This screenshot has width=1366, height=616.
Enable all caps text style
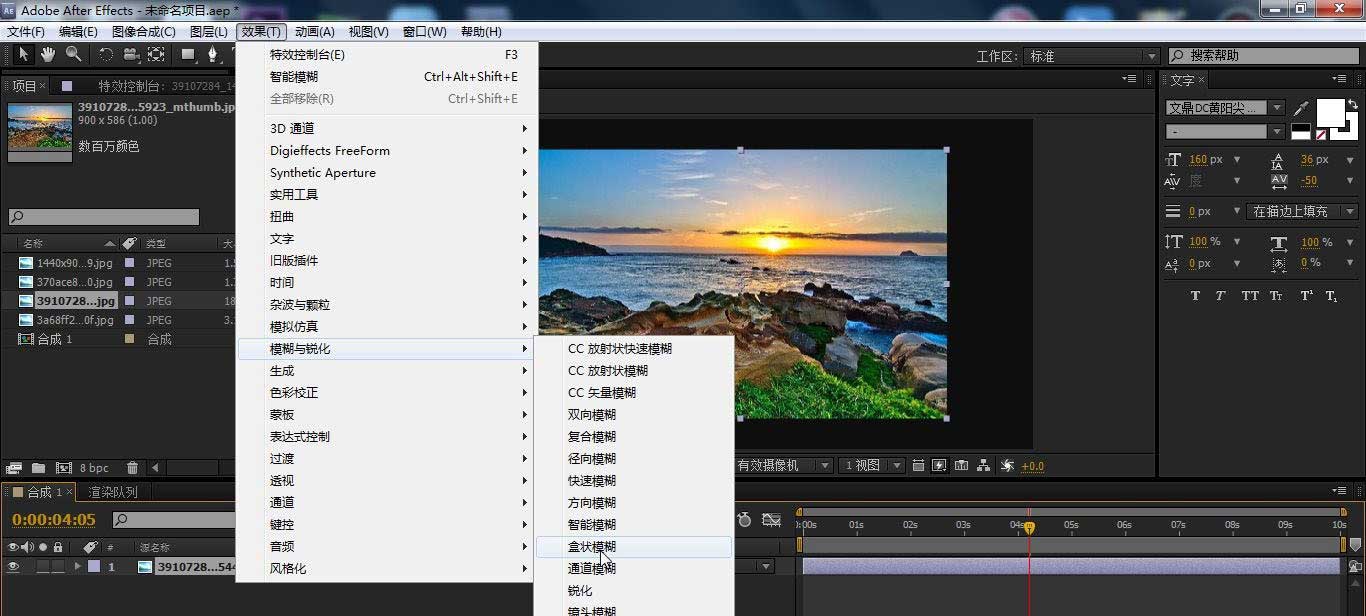1250,296
